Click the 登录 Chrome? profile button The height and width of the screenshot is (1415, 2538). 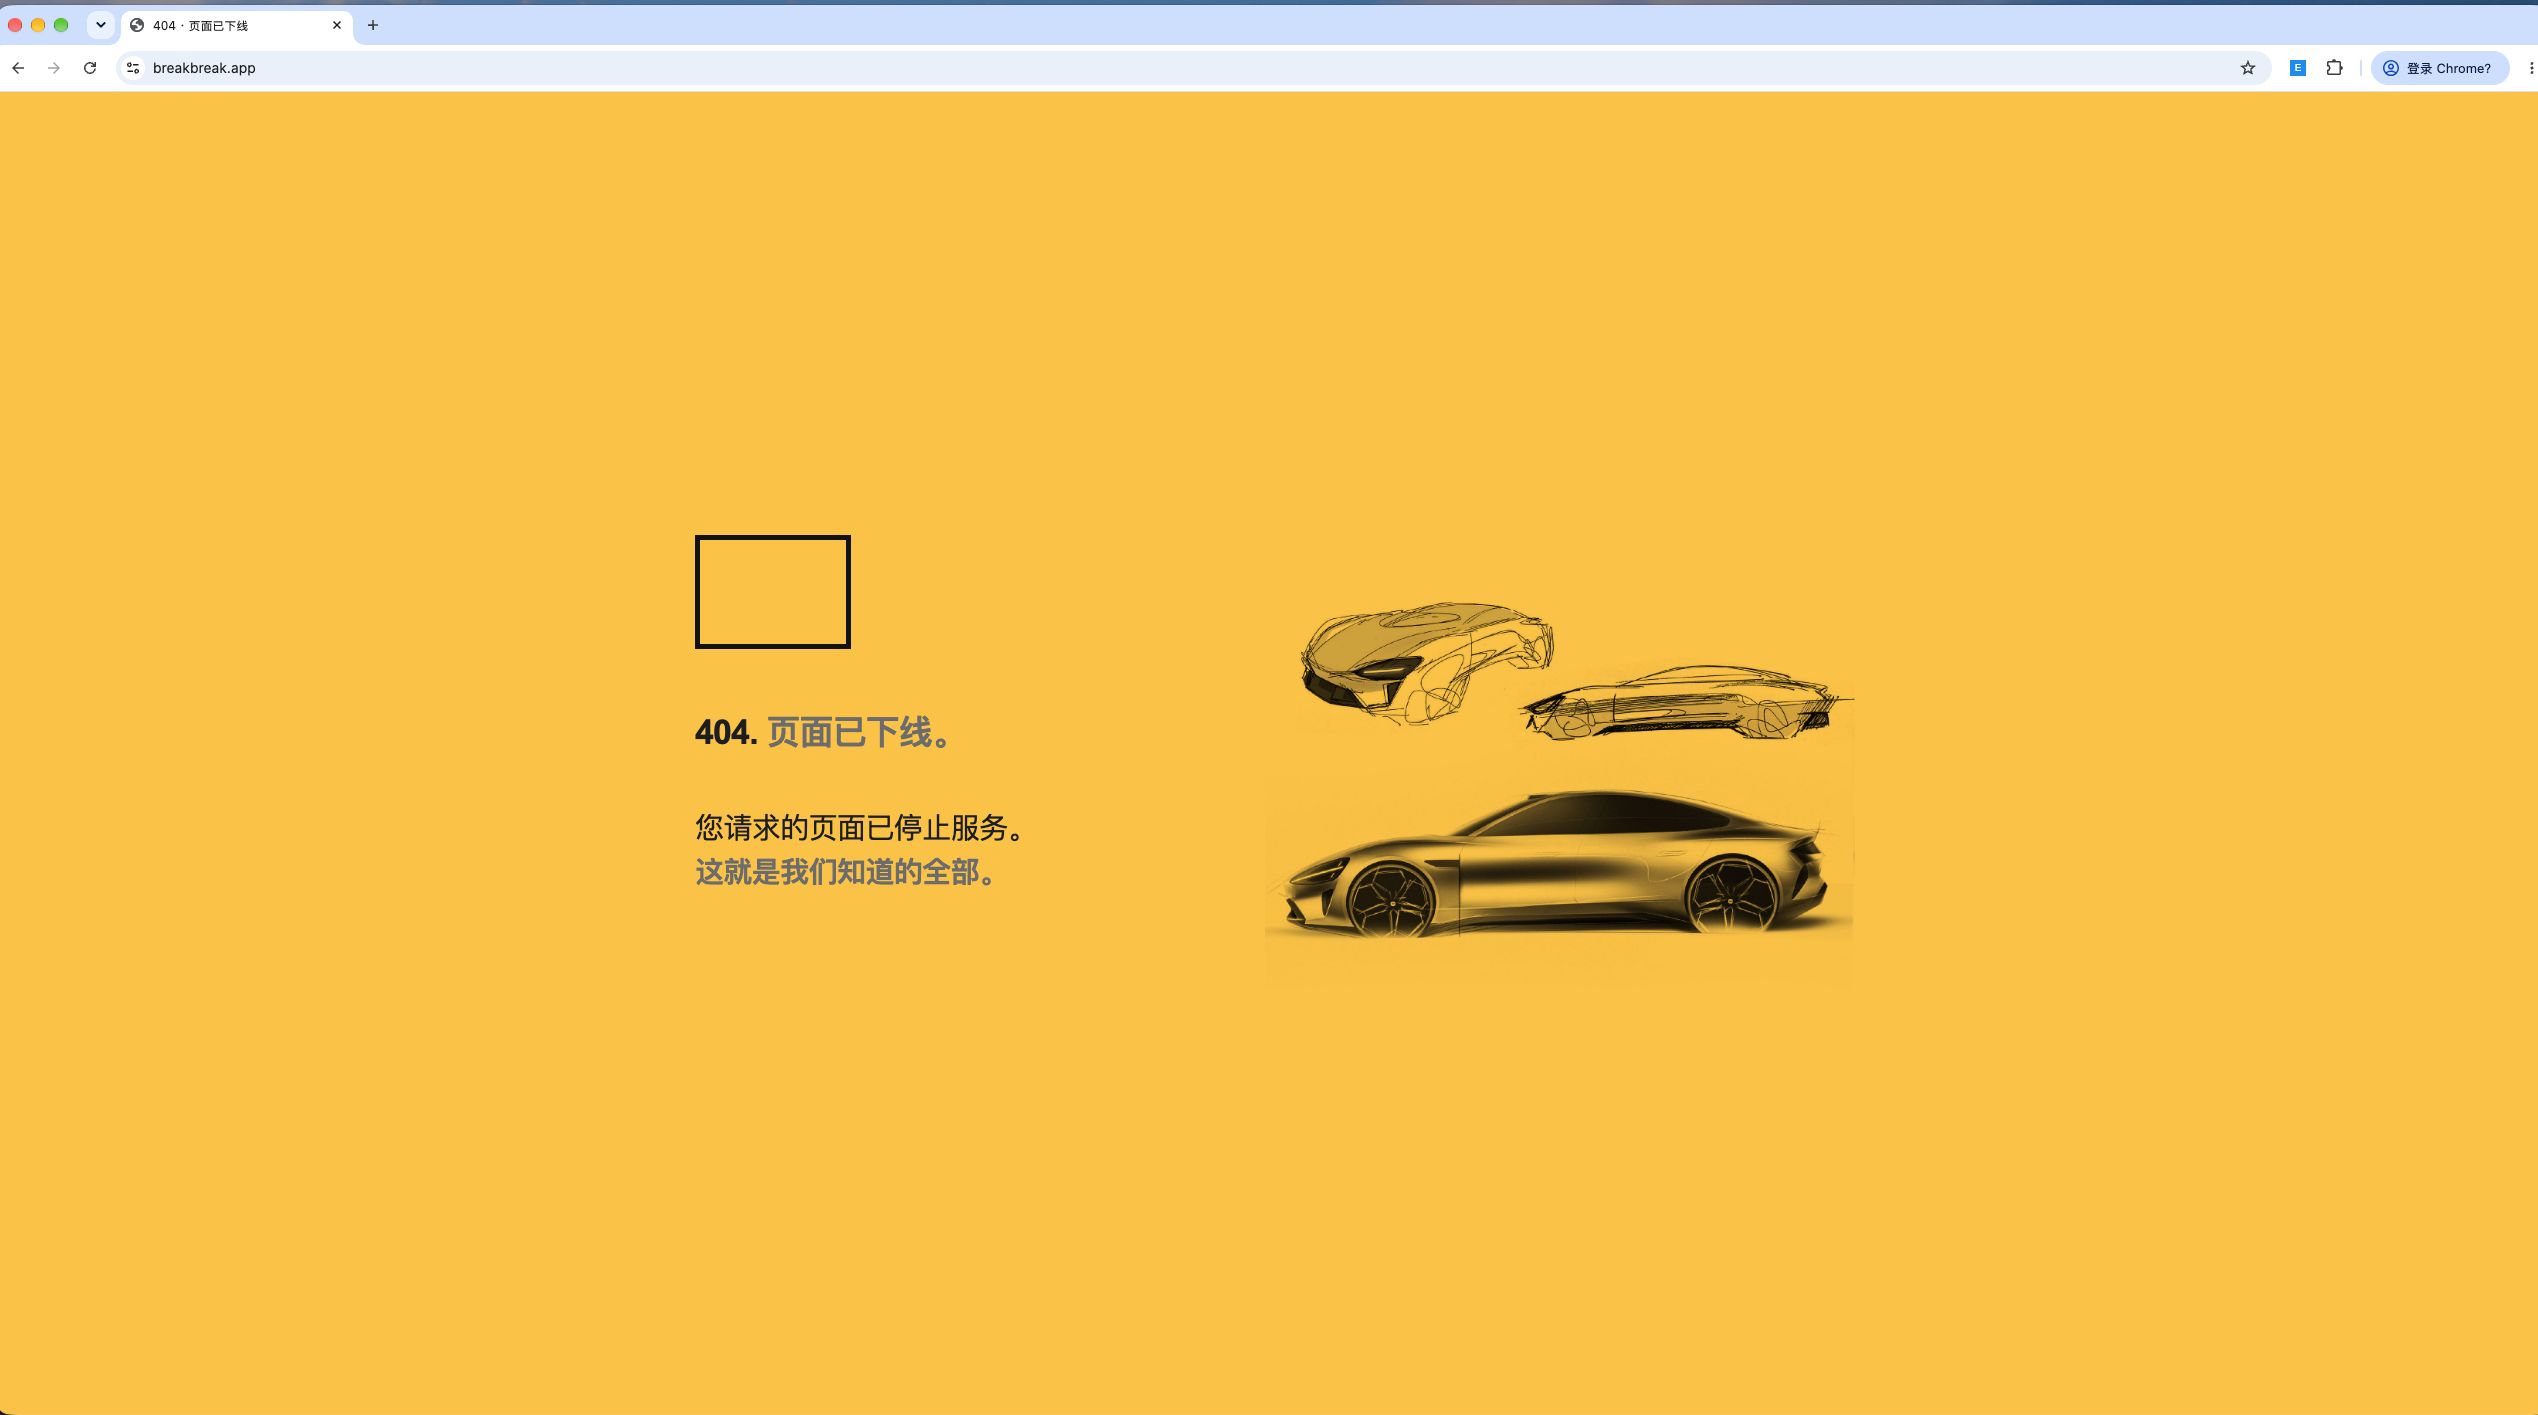(x=2439, y=68)
